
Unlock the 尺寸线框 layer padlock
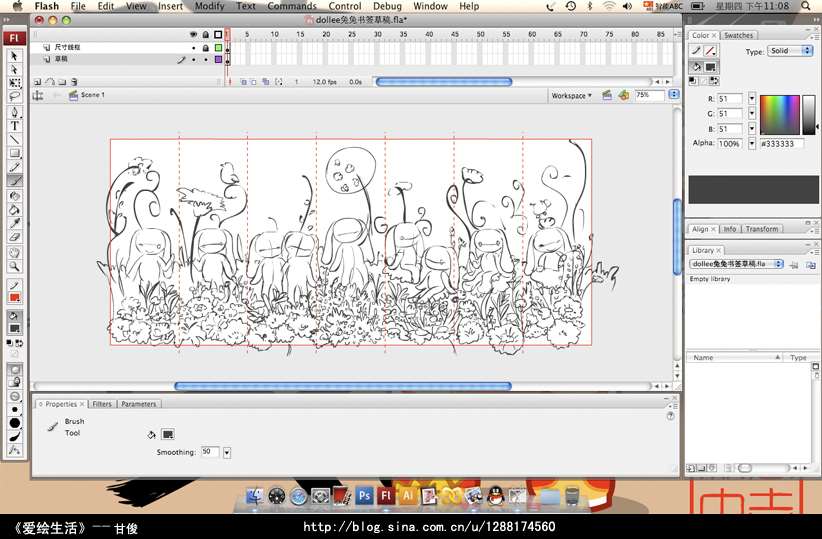point(206,48)
